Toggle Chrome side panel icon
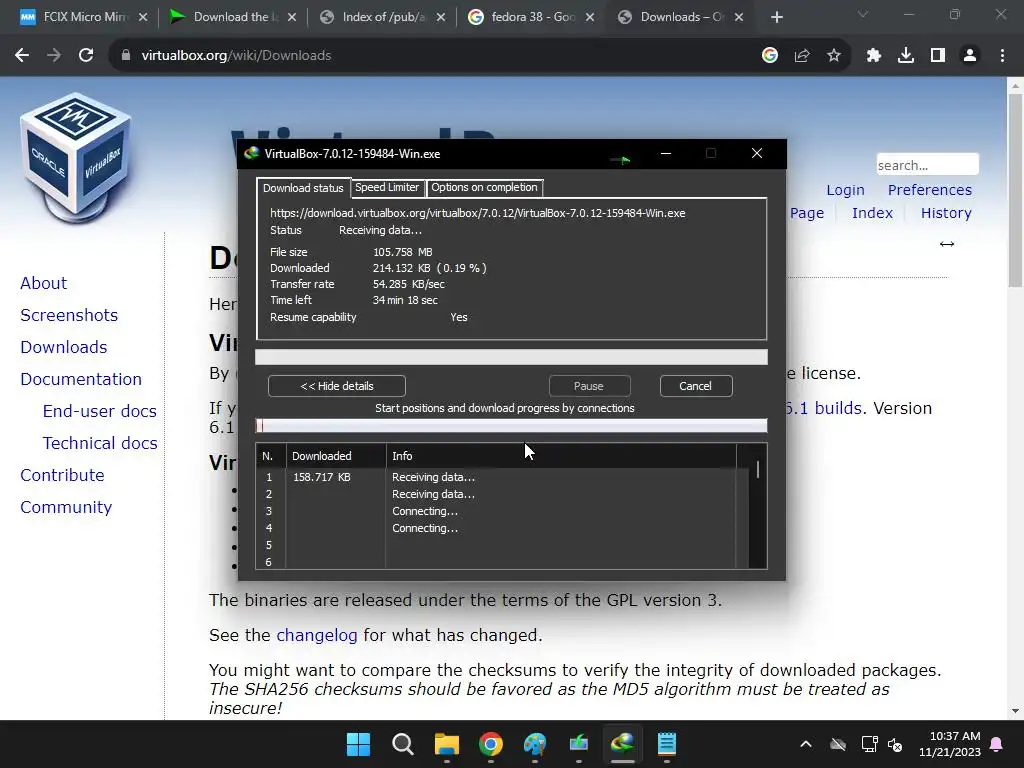 pyautogui.click(x=938, y=56)
